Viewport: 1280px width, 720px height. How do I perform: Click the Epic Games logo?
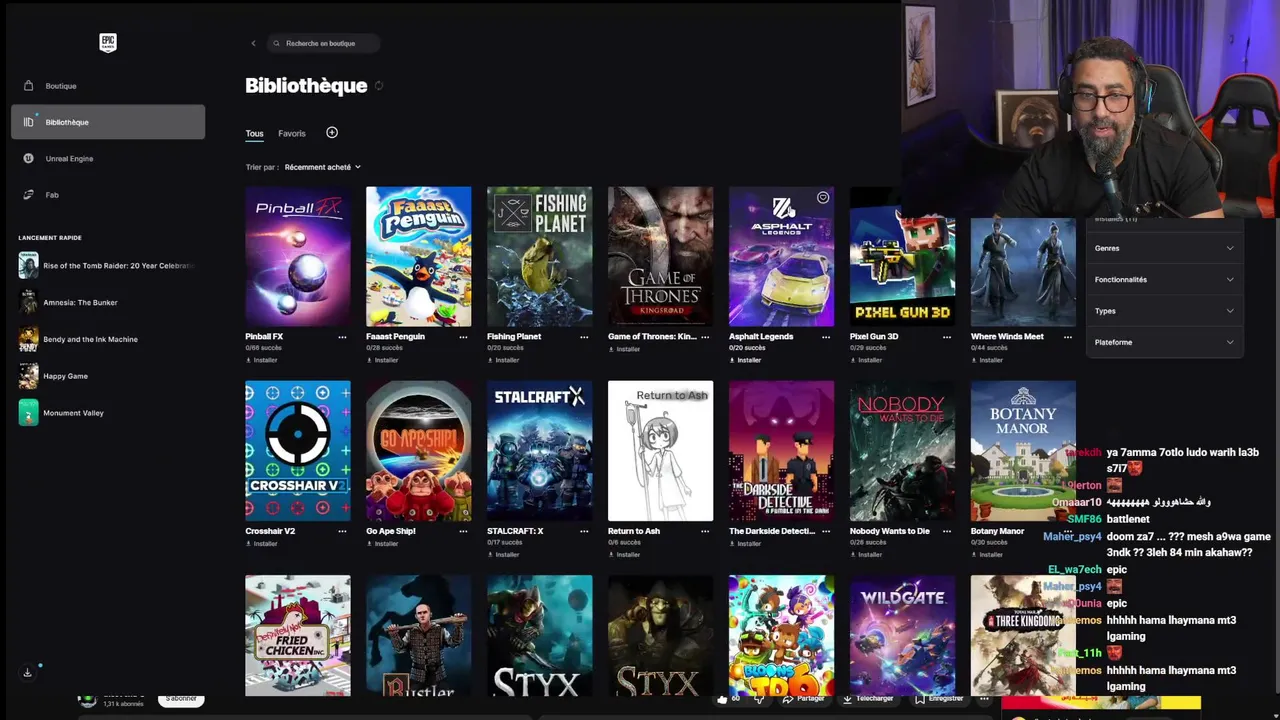[108, 43]
